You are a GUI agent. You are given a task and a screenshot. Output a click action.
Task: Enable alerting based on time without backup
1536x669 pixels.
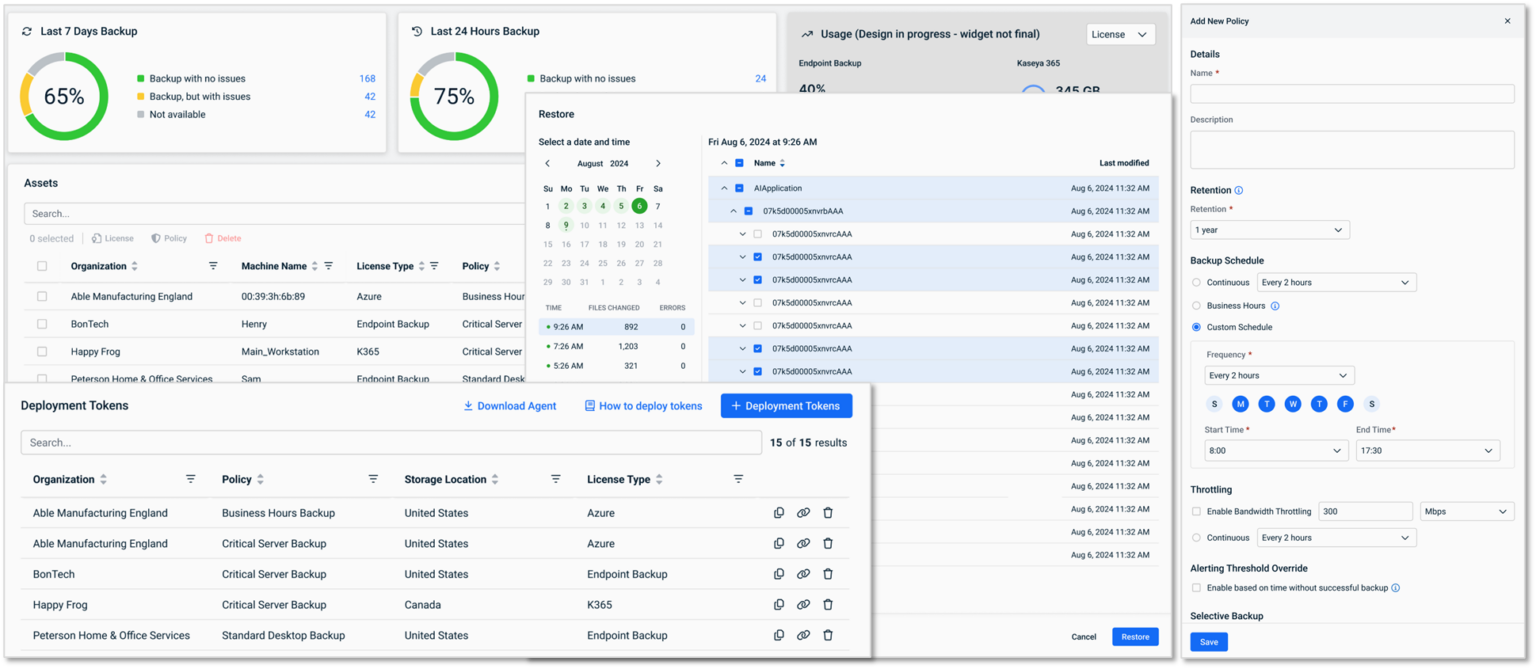(x=1196, y=588)
